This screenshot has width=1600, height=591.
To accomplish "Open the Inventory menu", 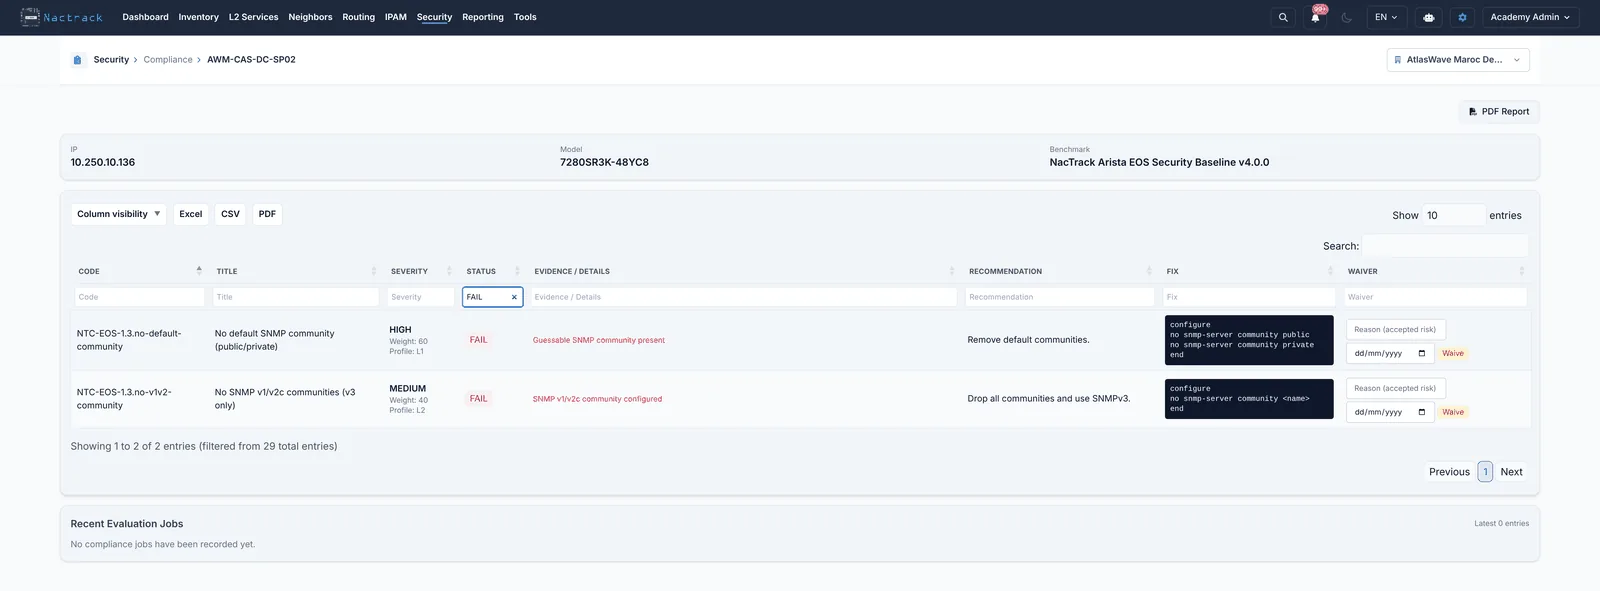I will [x=198, y=17].
